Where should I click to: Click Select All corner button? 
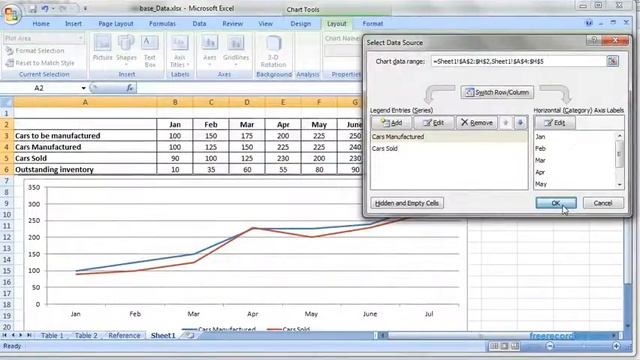[7, 102]
